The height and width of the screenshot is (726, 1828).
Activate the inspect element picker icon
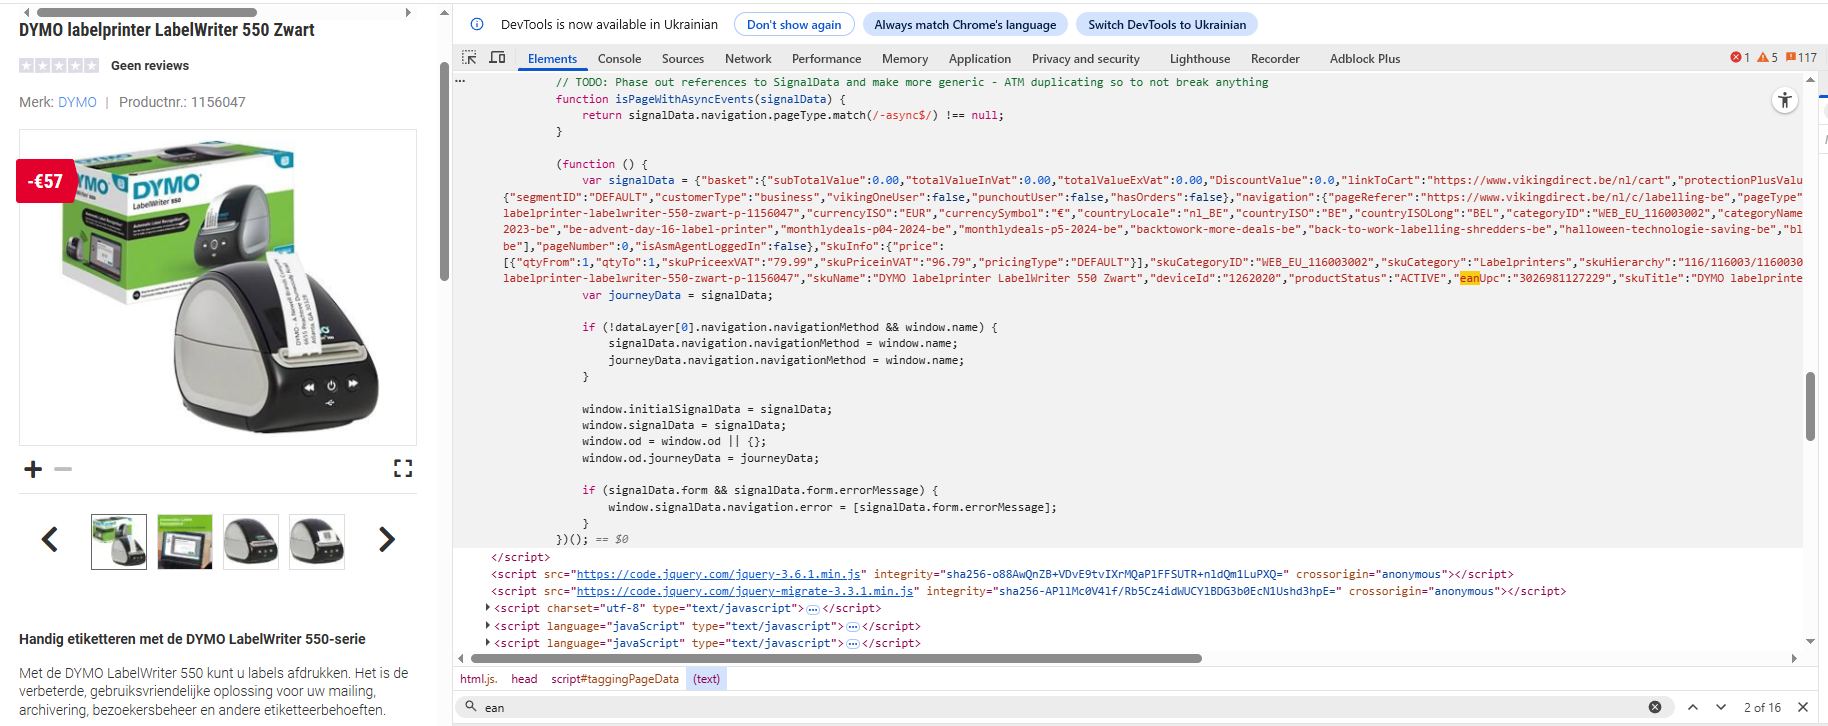[x=469, y=58]
